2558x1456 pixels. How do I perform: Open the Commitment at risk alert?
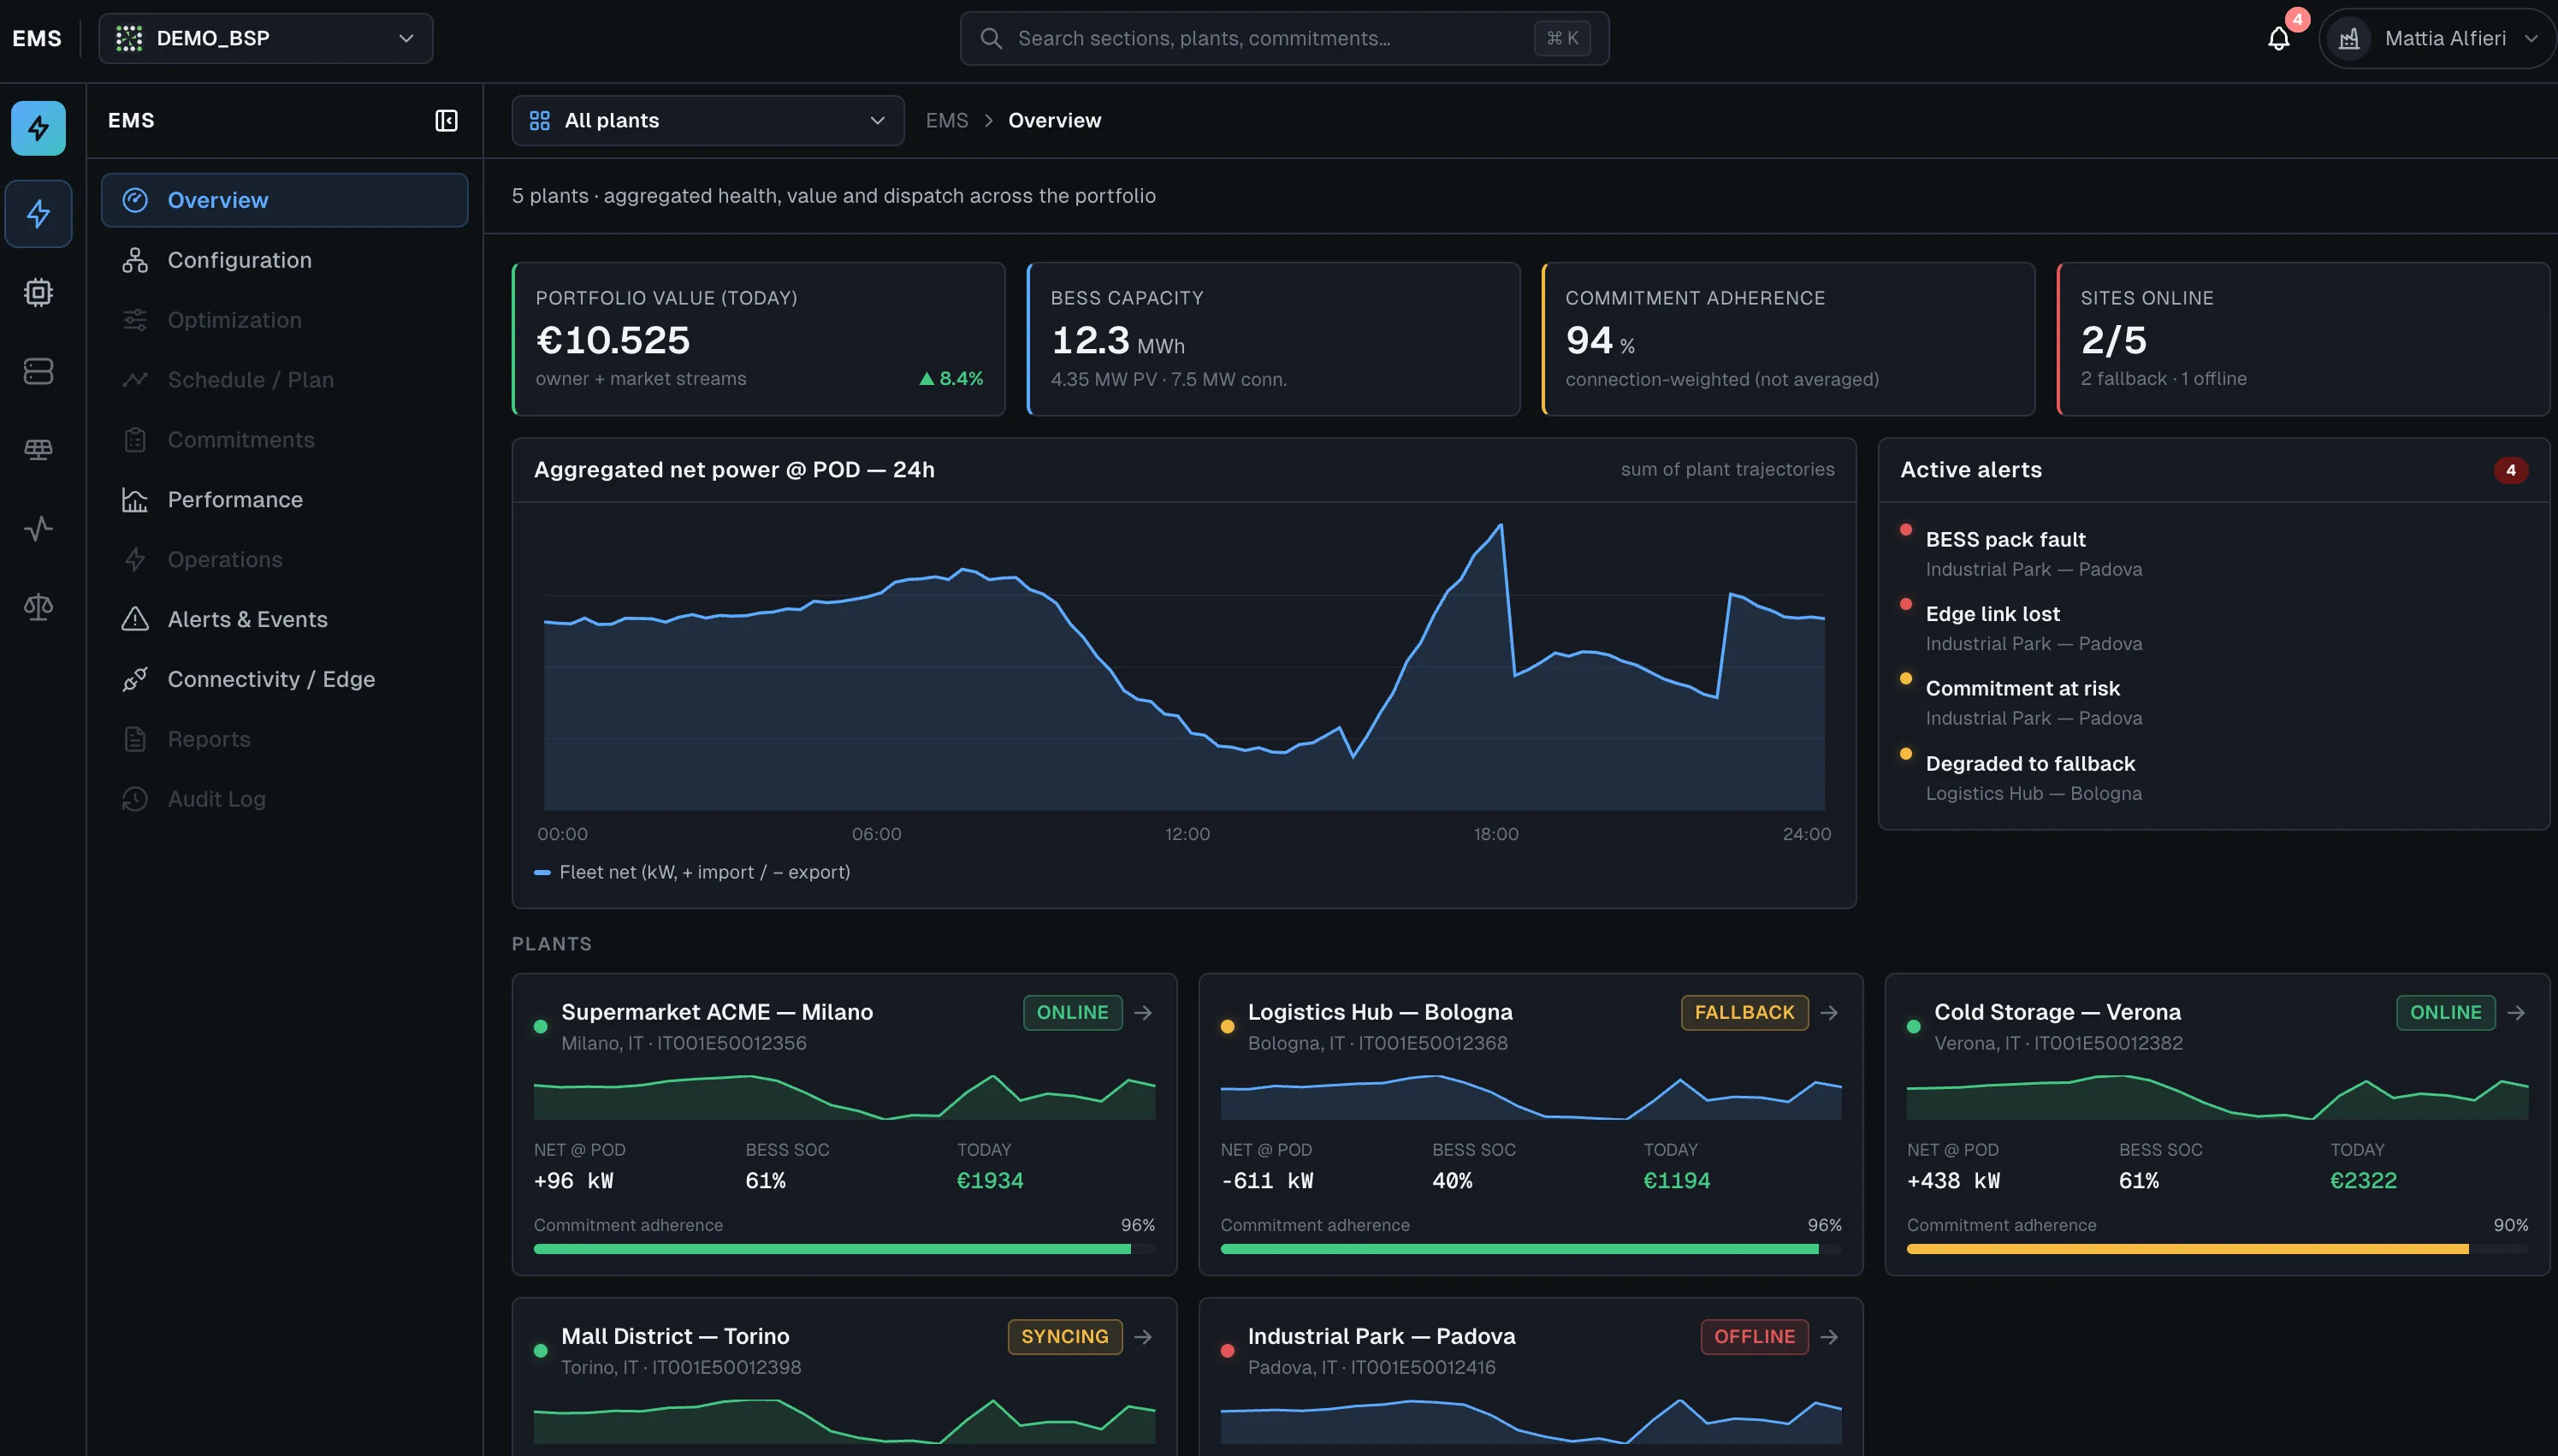click(x=2212, y=702)
